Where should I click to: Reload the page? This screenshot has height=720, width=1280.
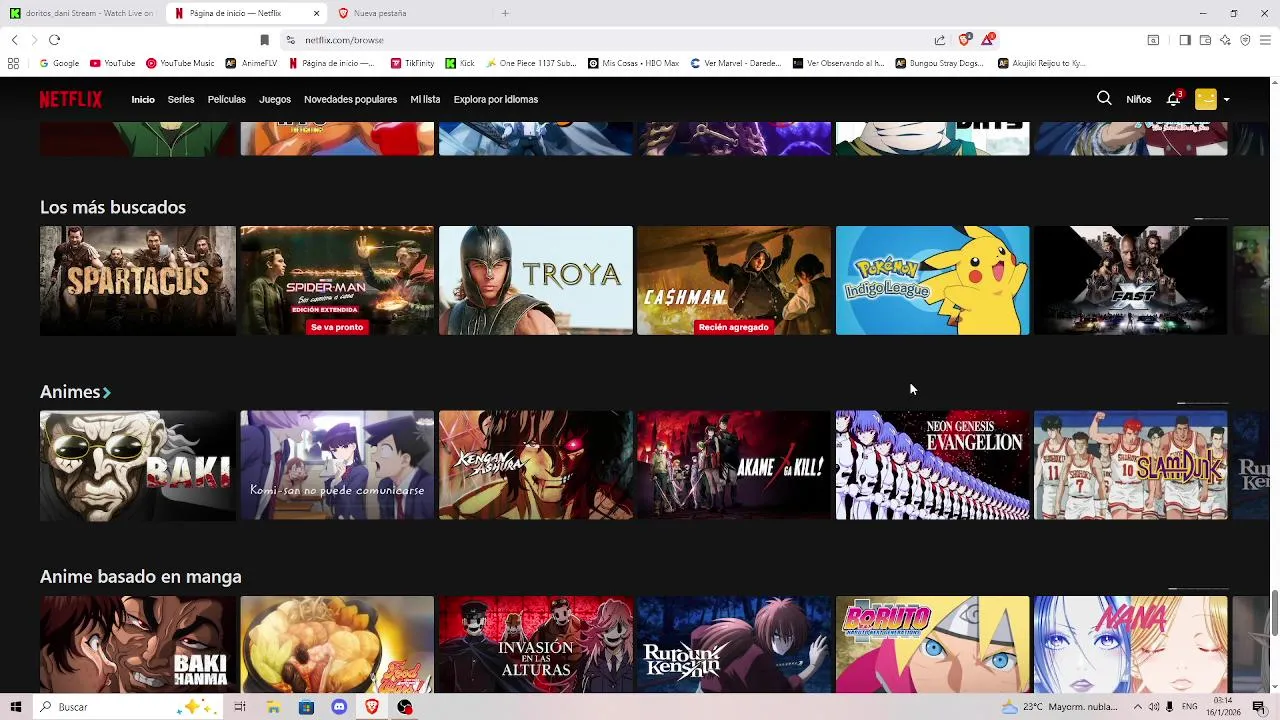pyautogui.click(x=54, y=40)
